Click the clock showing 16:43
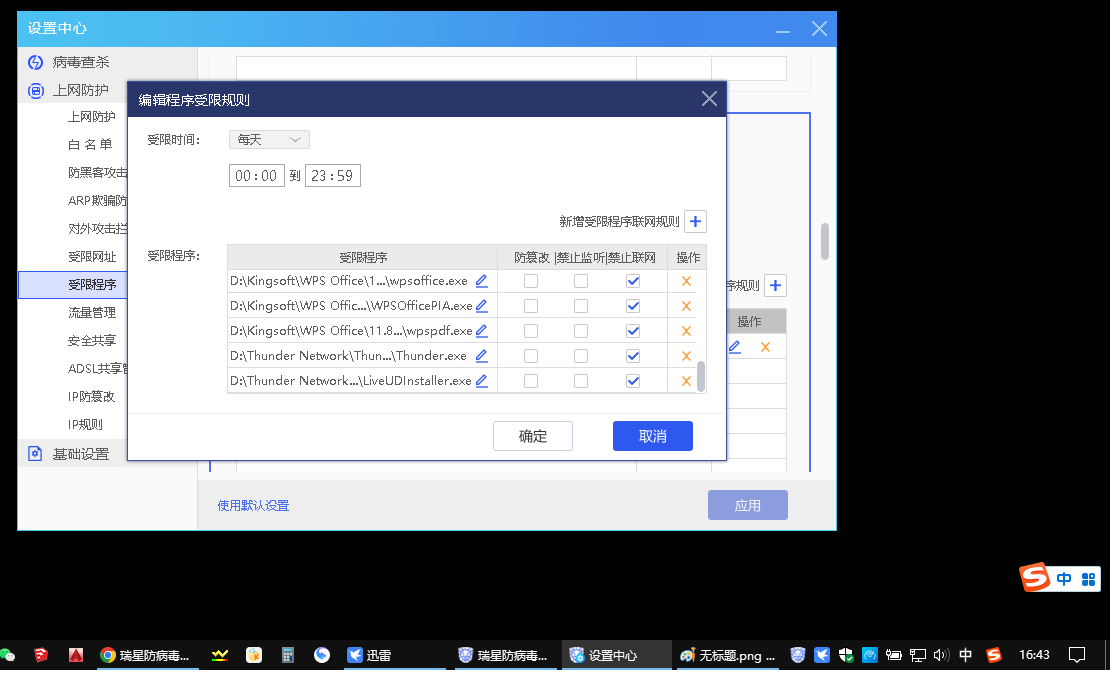This screenshot has width=1112, height=673. pyautogui.click(x=1034, y=655)
